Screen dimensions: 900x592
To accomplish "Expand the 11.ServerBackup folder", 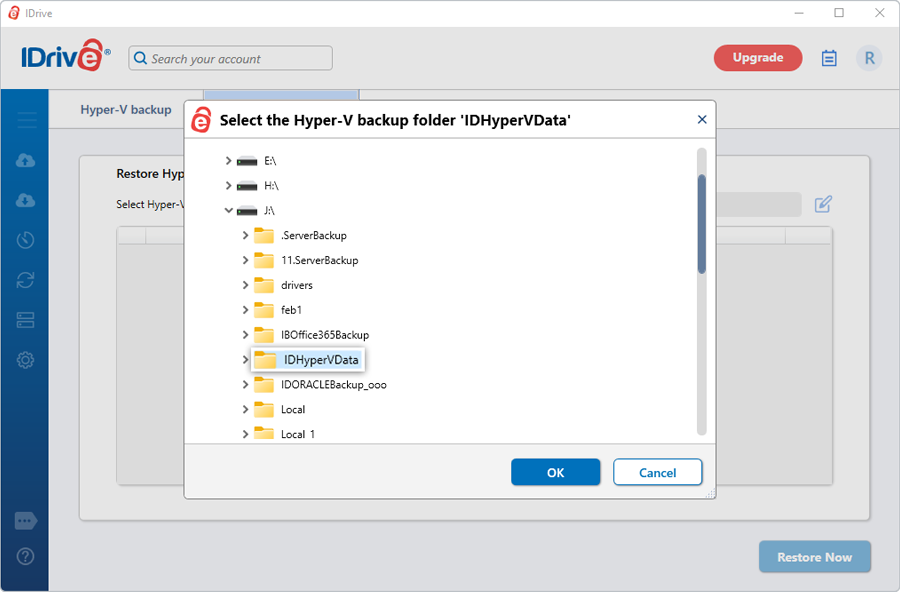I will (x=245, y=260).
